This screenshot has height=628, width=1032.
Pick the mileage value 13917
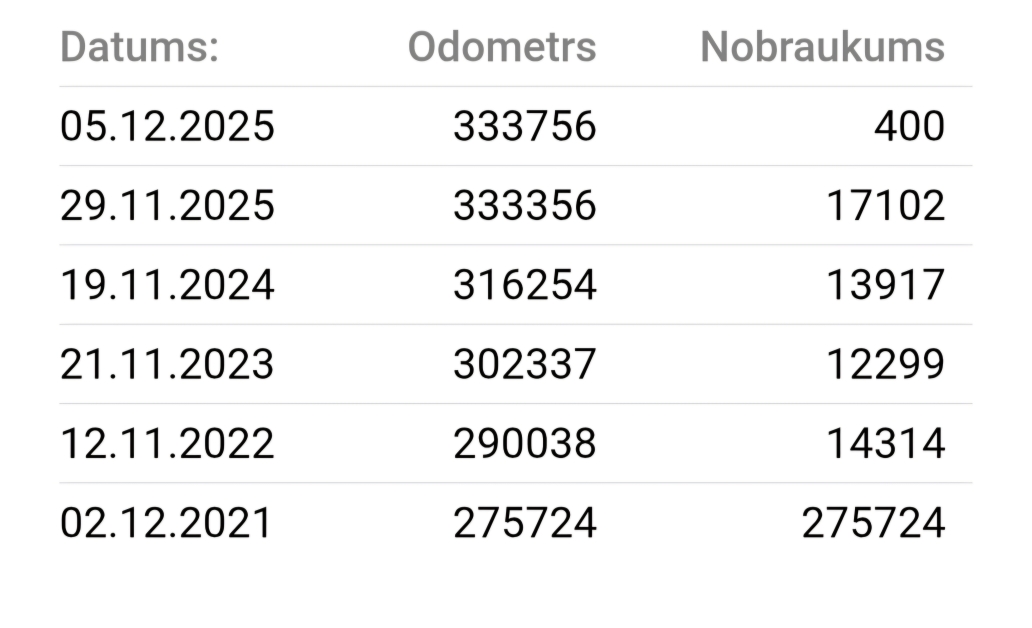click(x=885, y=285)
